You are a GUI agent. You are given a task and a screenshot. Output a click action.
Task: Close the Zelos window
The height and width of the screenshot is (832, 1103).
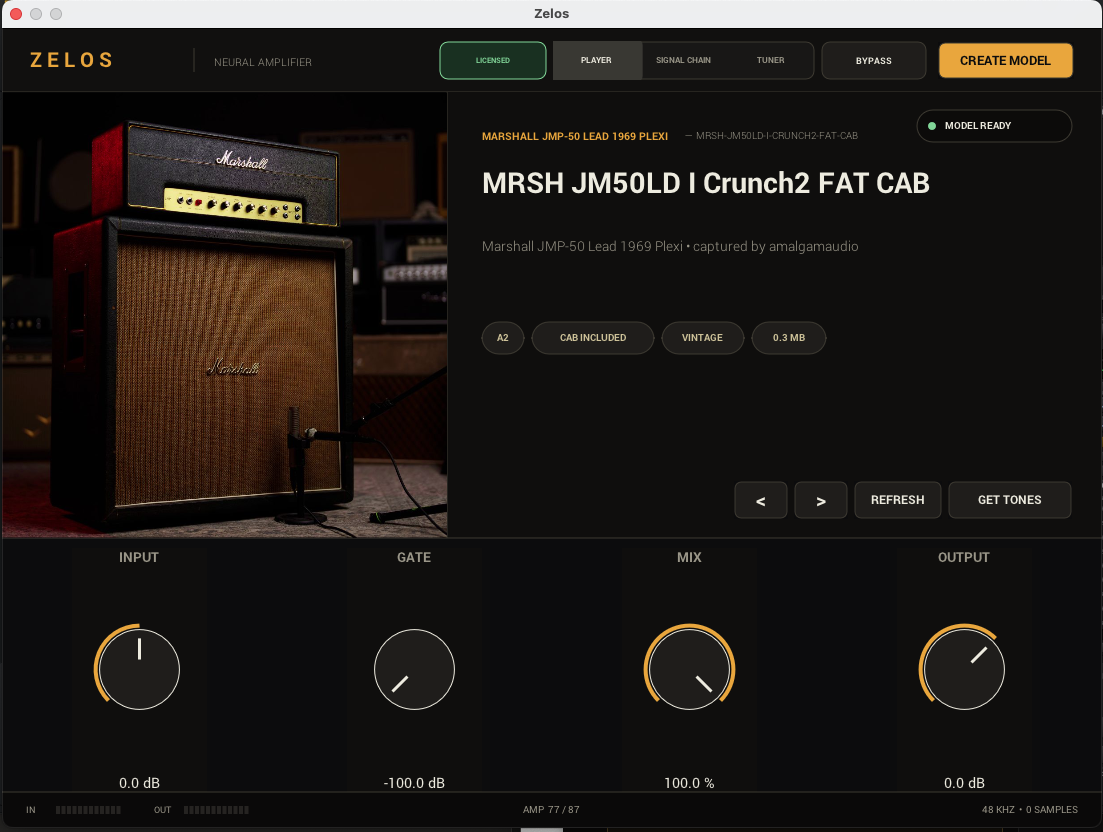pos(15,14)
